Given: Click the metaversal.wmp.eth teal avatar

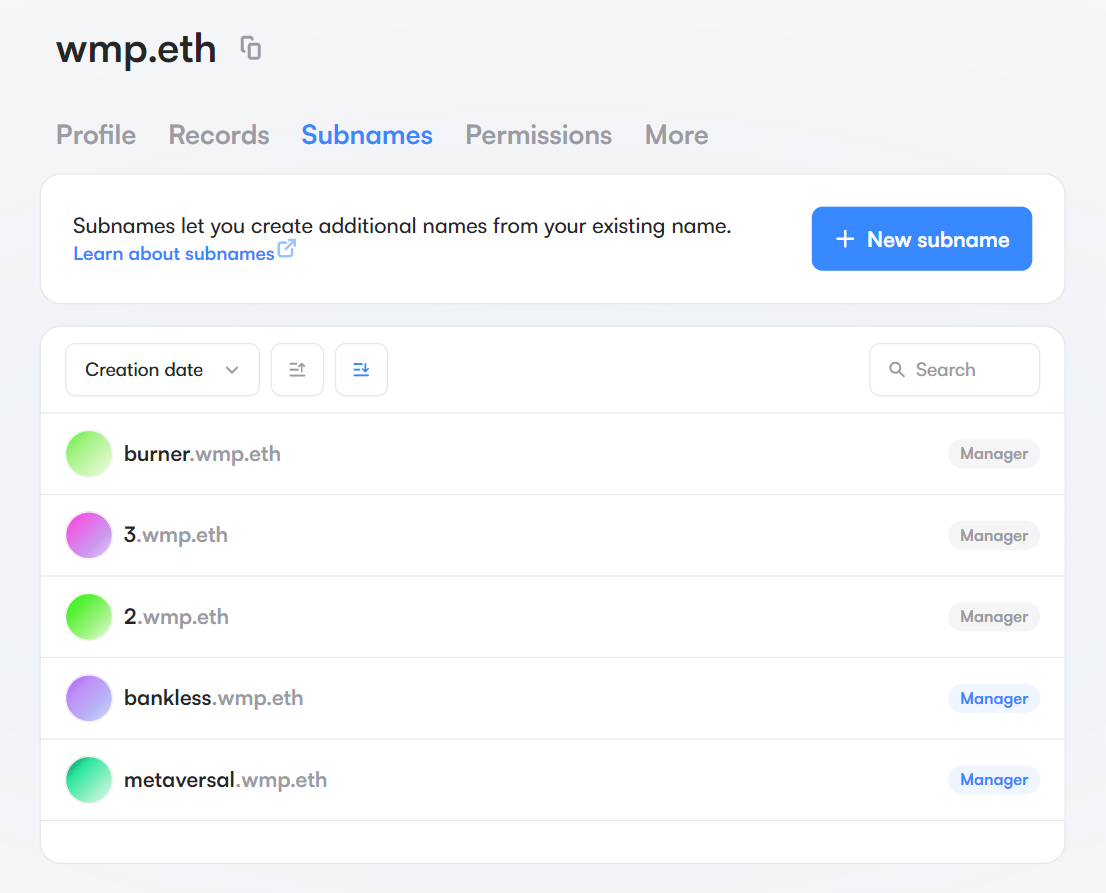Looking at the screenshot, I should 88,780.
